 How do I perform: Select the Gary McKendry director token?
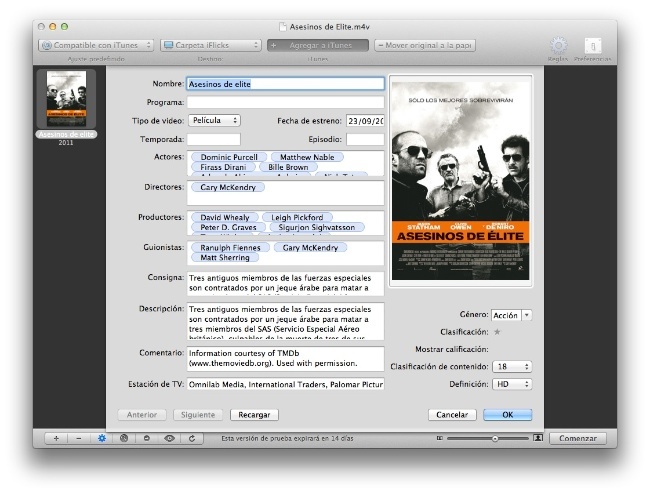(x=228, y=187)
